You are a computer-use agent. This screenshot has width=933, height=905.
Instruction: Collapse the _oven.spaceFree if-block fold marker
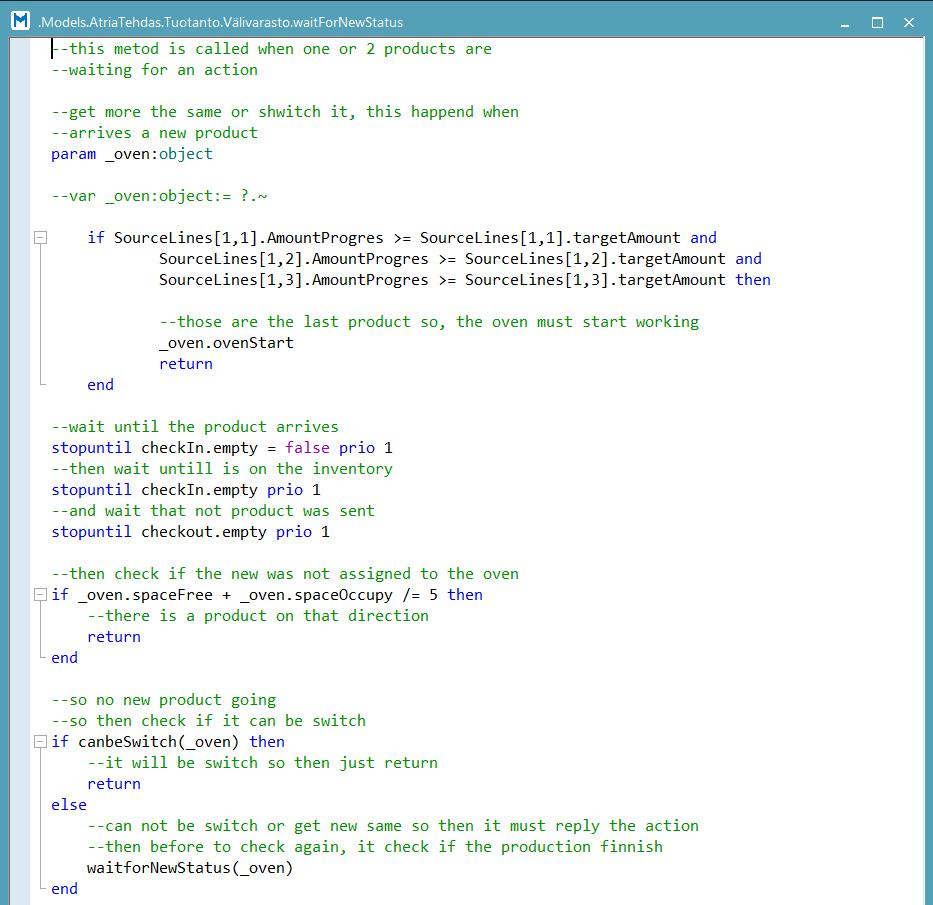pos(40,594)
